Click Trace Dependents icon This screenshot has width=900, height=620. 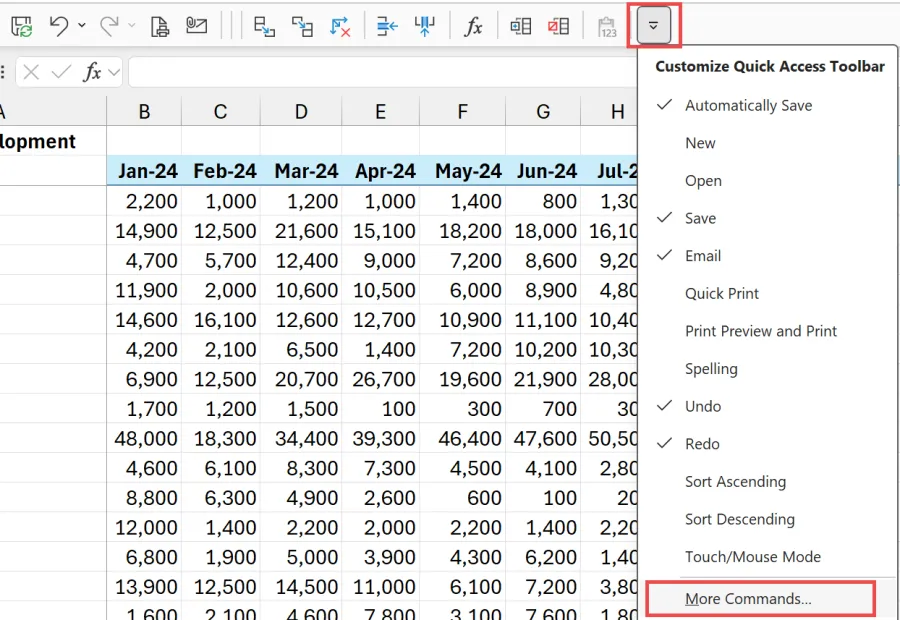(x=302, y=27)
